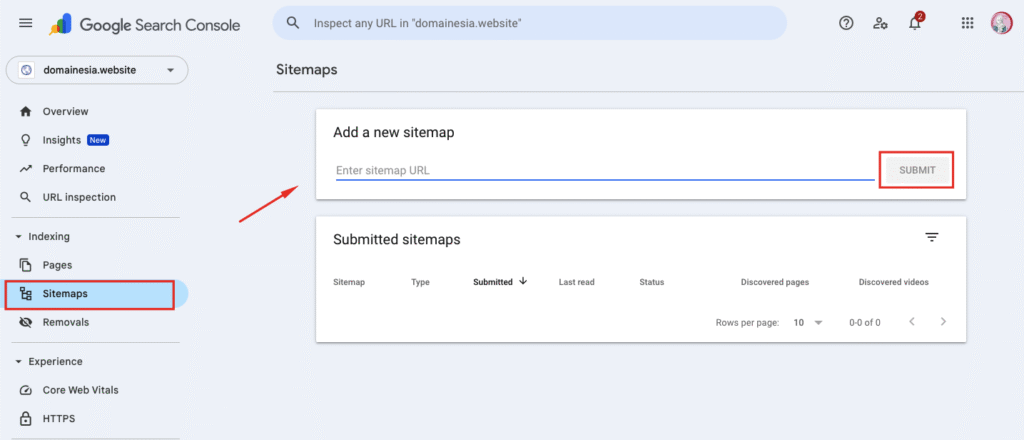
Task: Click the Performance trend icon
Action: (x=25, y=168)
